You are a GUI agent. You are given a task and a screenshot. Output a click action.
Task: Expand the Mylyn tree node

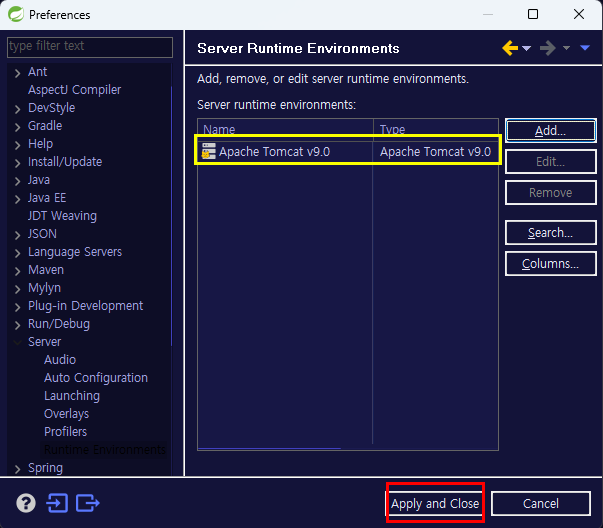click(x=17, y=289)
